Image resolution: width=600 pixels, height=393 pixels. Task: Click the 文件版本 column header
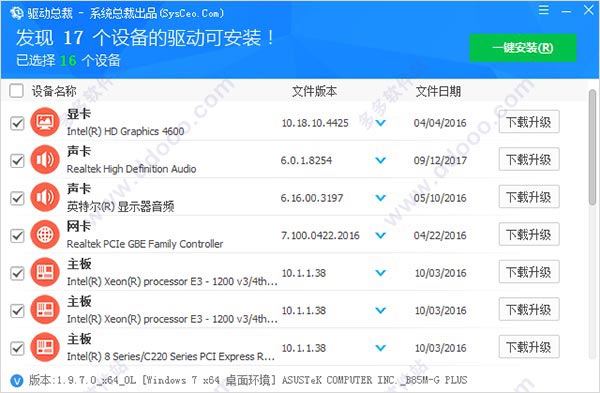click(314, 91)
